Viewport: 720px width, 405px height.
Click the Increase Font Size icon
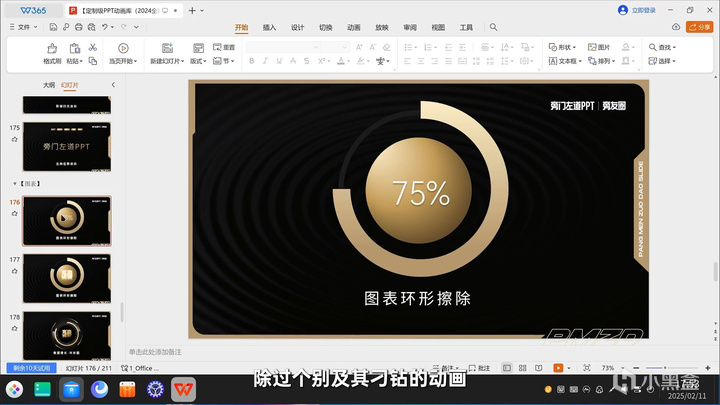click(359, 47)
